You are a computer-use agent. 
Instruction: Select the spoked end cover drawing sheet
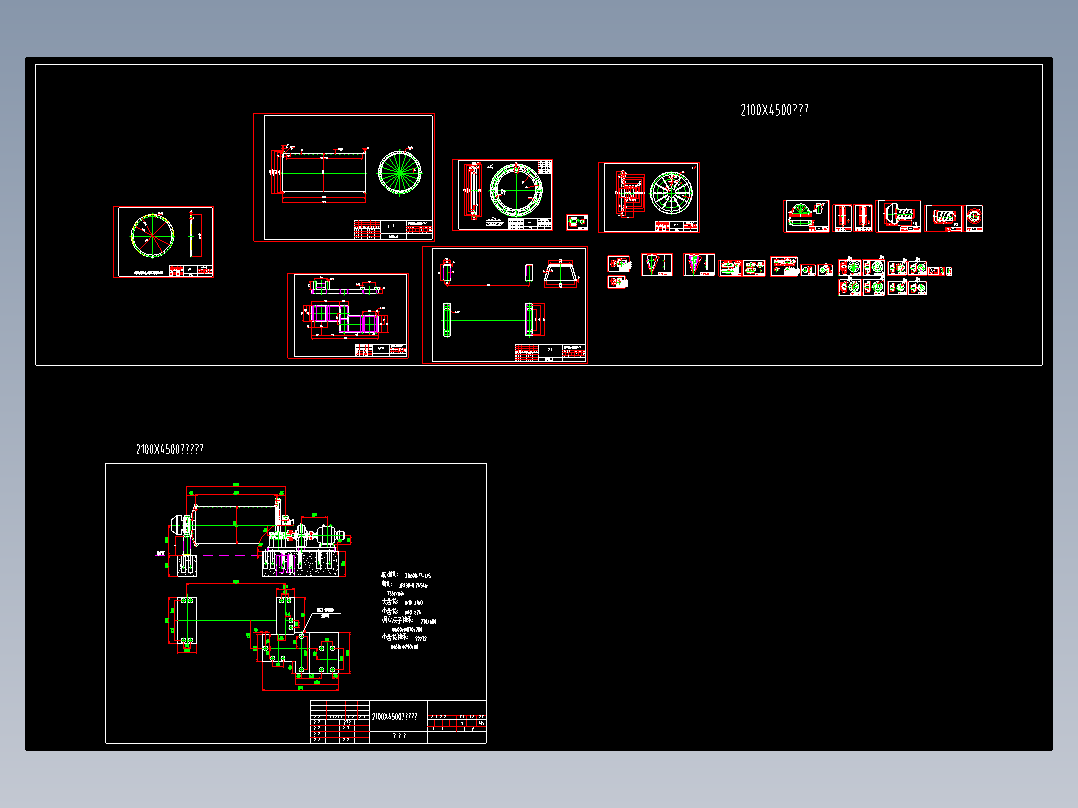pyautogui.click(x=649, y=197)
